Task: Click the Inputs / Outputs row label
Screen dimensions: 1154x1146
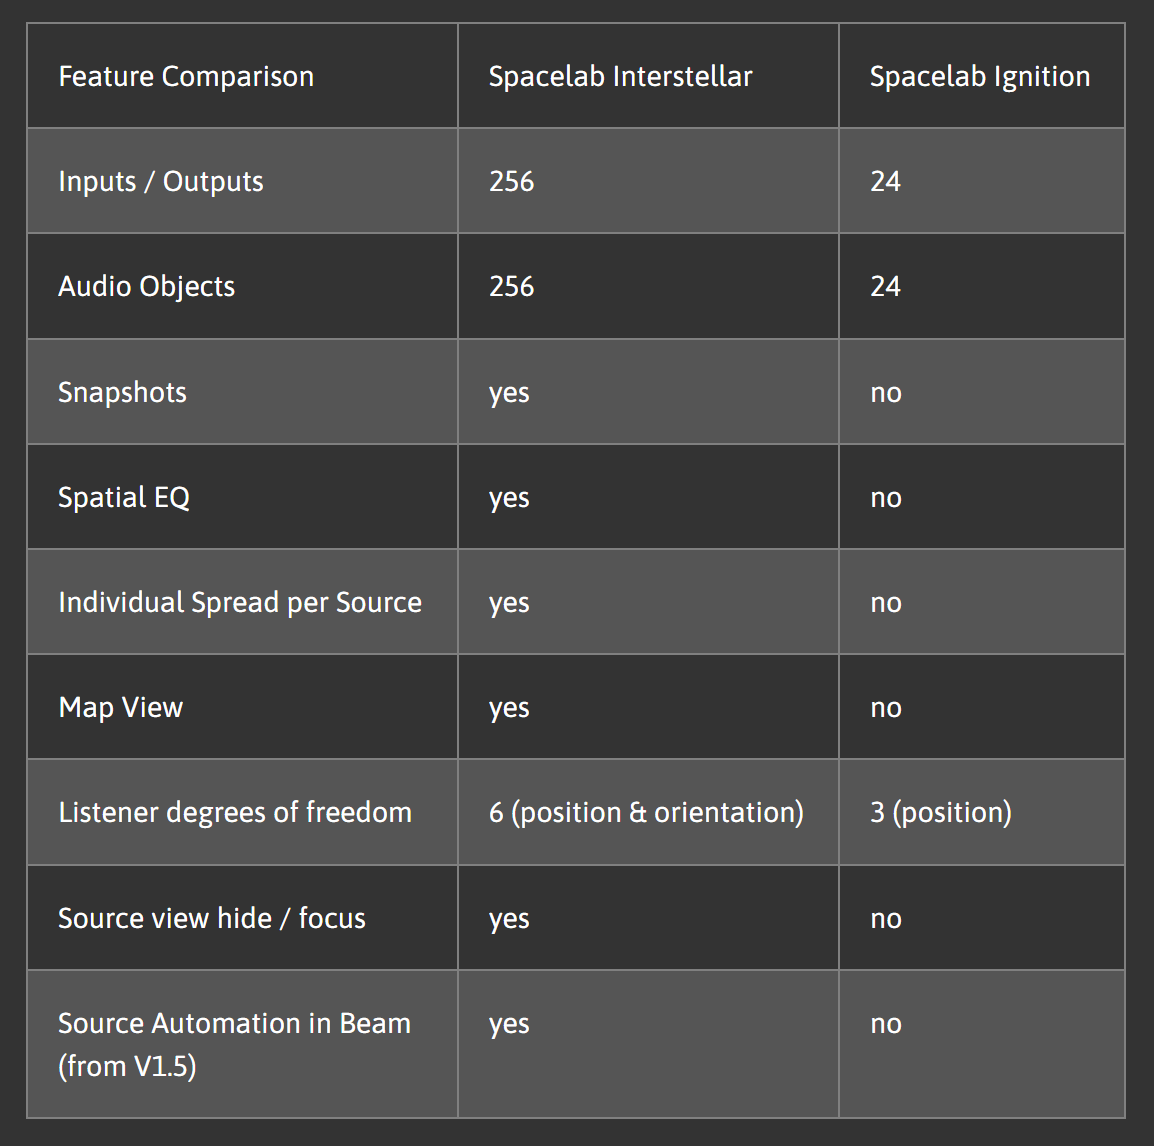Action: [161, 182]
